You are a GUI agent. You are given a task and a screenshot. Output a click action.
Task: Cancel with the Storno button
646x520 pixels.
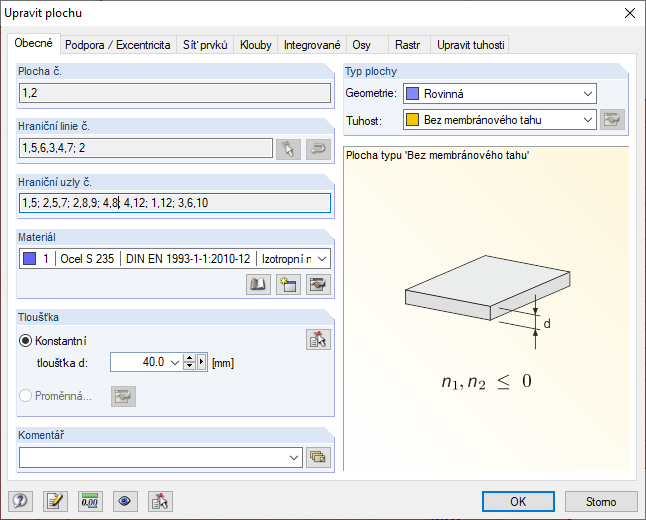point(601,501)
